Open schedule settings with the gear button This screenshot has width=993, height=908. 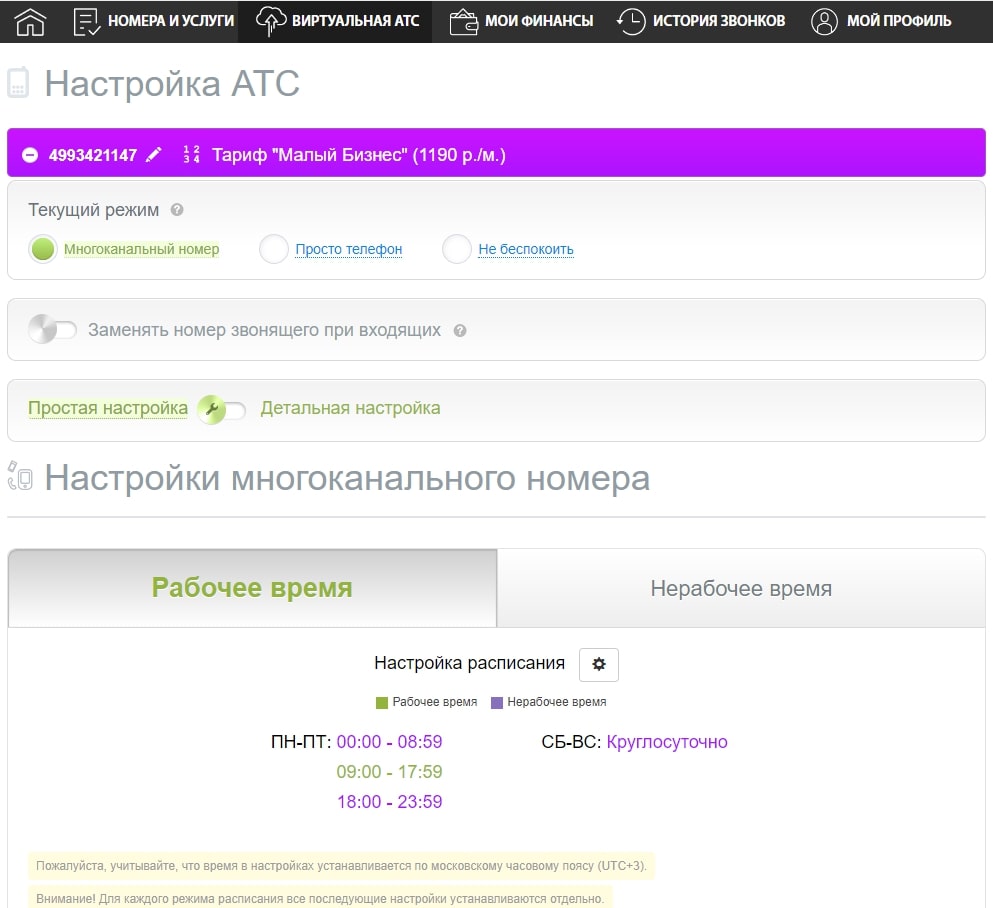599,664
